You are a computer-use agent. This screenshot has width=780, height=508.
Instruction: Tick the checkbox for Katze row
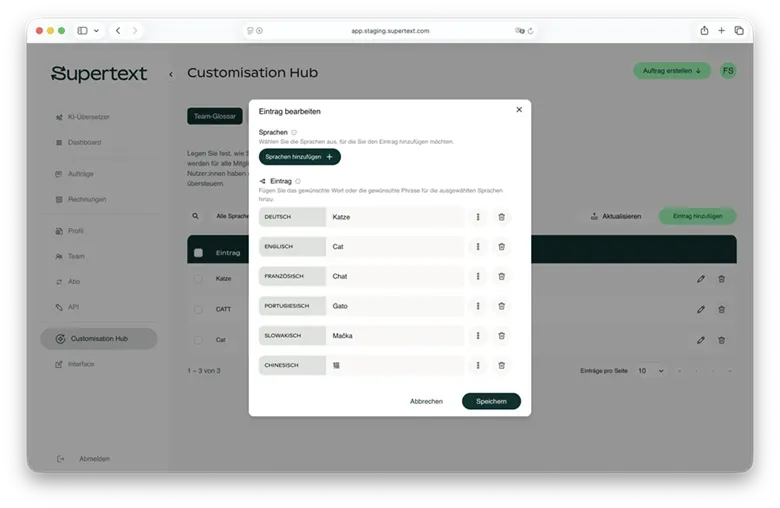(198, 279)
